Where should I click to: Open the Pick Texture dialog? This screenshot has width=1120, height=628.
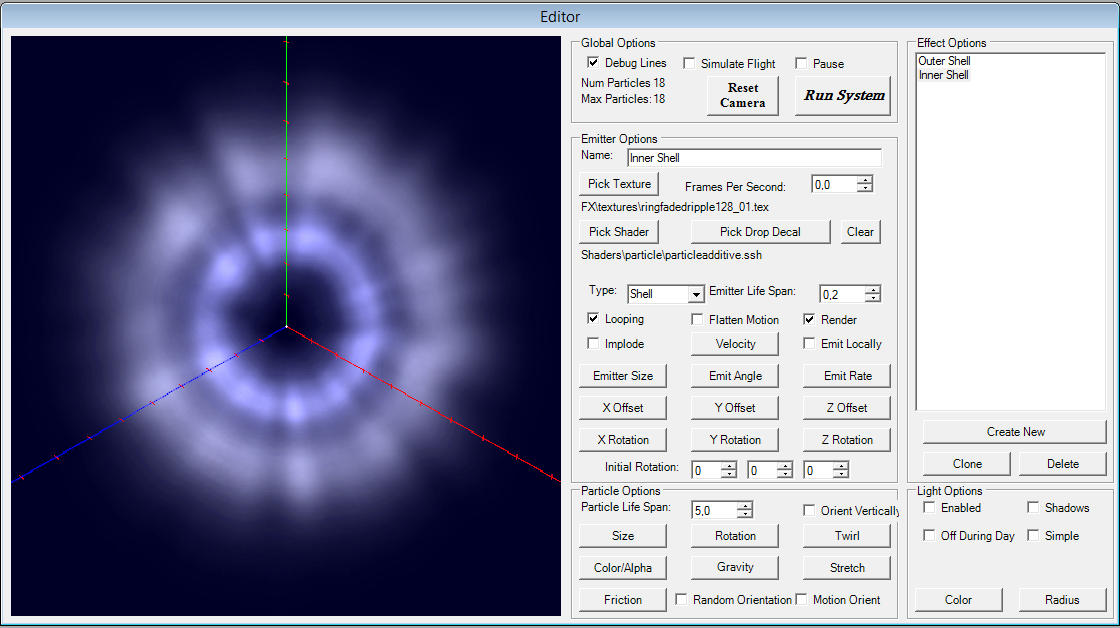pyautogui.click(x=619, y=184)
